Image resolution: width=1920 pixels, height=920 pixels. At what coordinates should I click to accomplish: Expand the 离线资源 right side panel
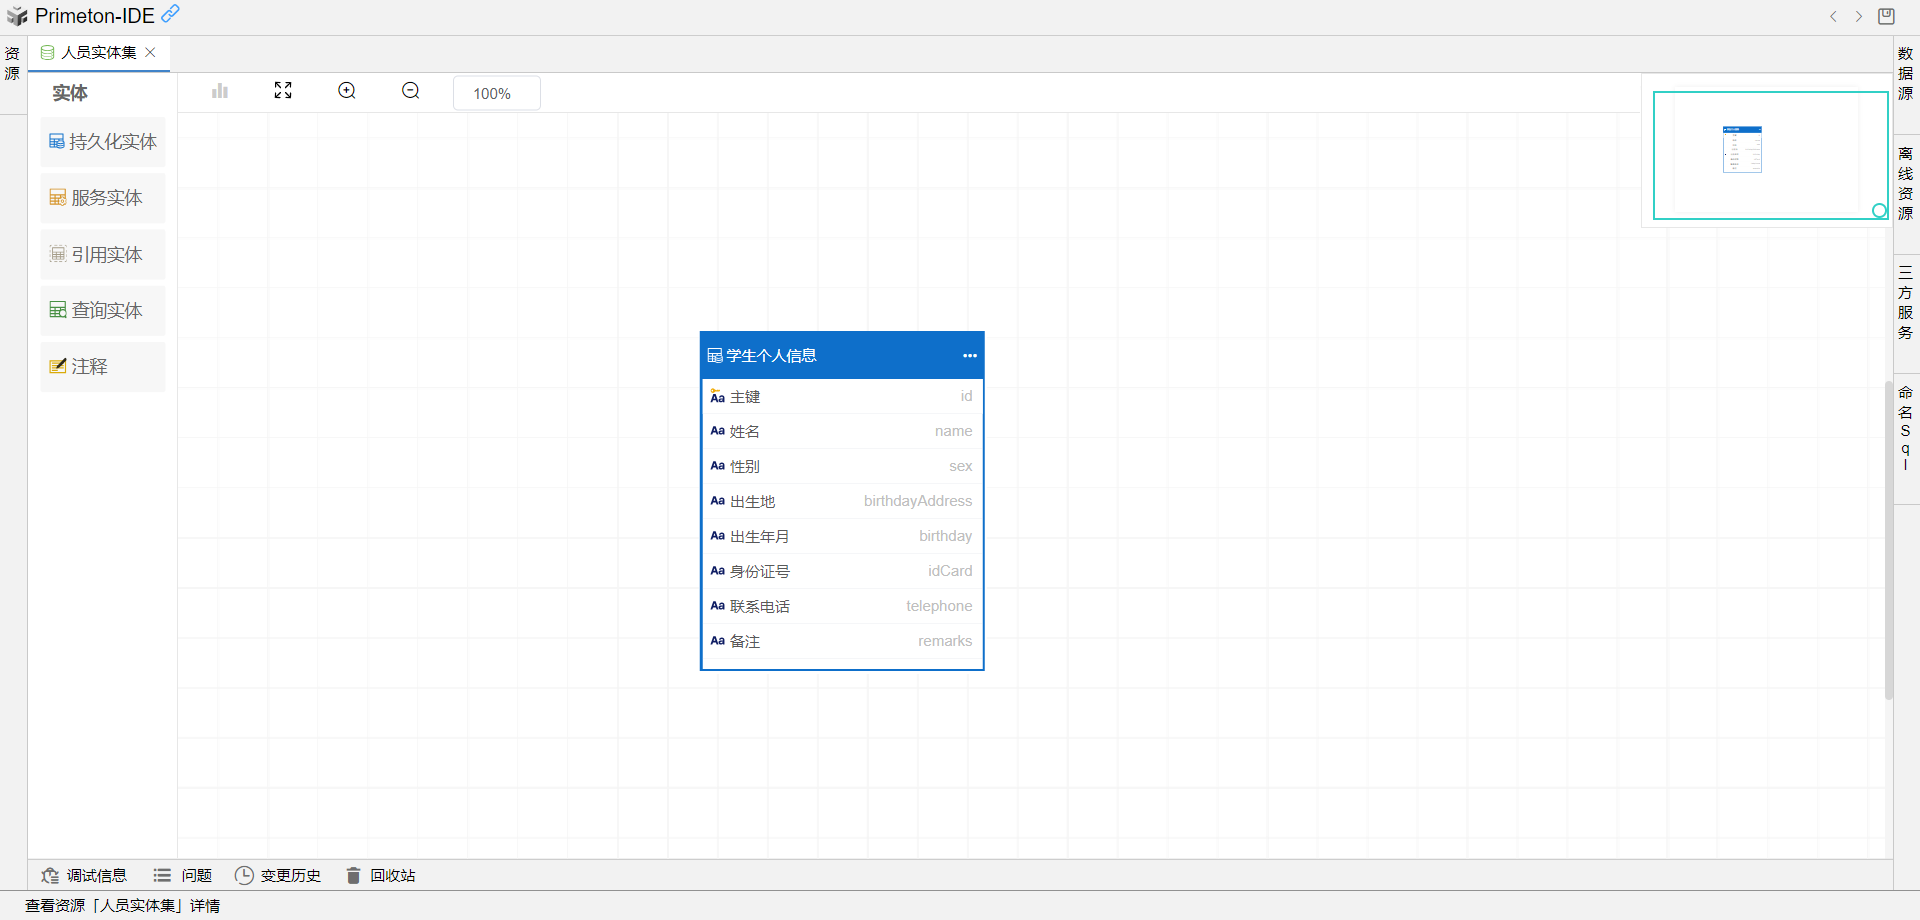point(1906,183)
